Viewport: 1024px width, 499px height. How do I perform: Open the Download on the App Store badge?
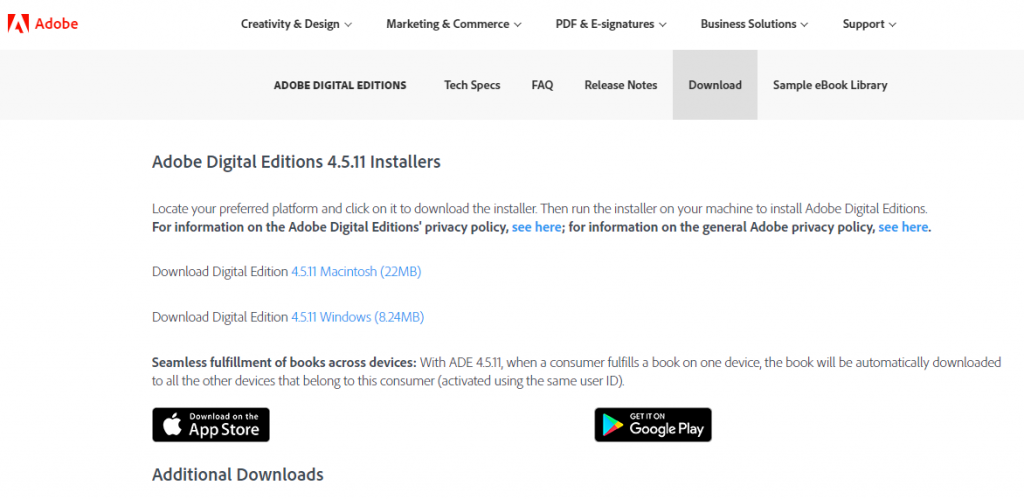[x=211, y=425]
